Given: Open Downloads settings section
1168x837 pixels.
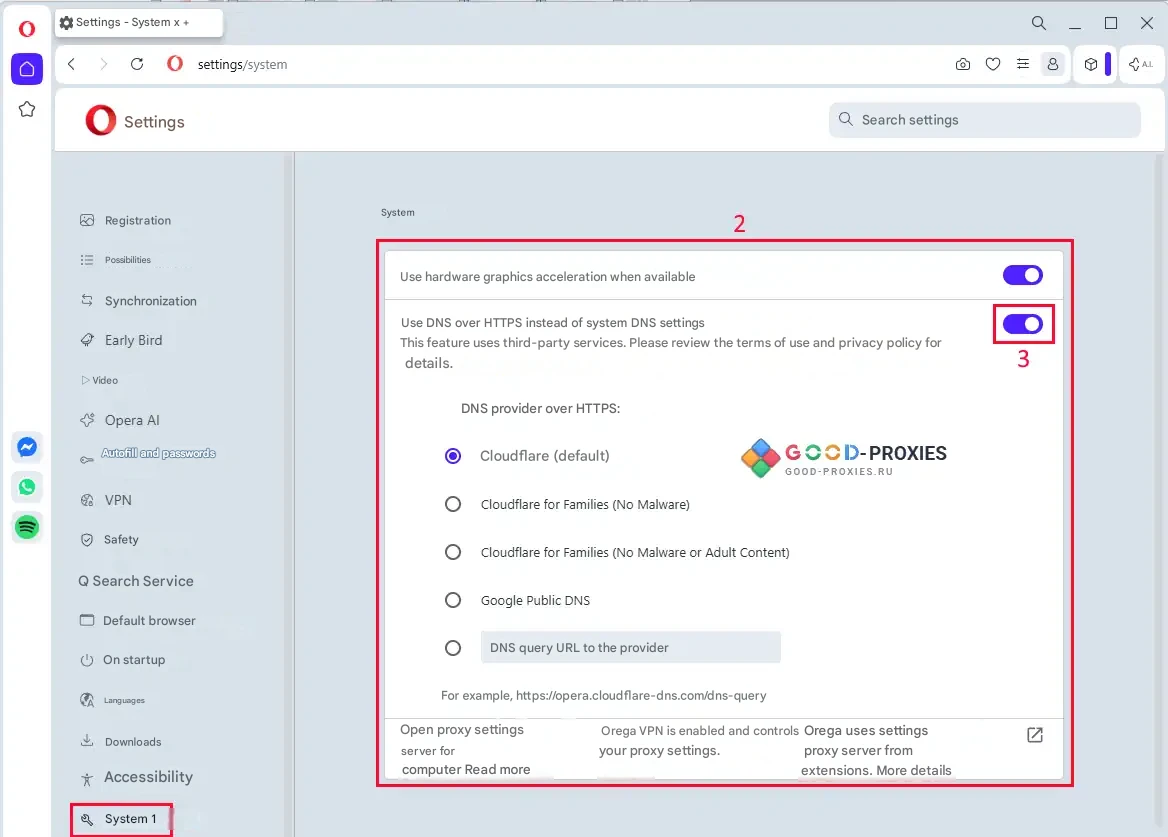Looking at the screenshot, I should (121, 742).
